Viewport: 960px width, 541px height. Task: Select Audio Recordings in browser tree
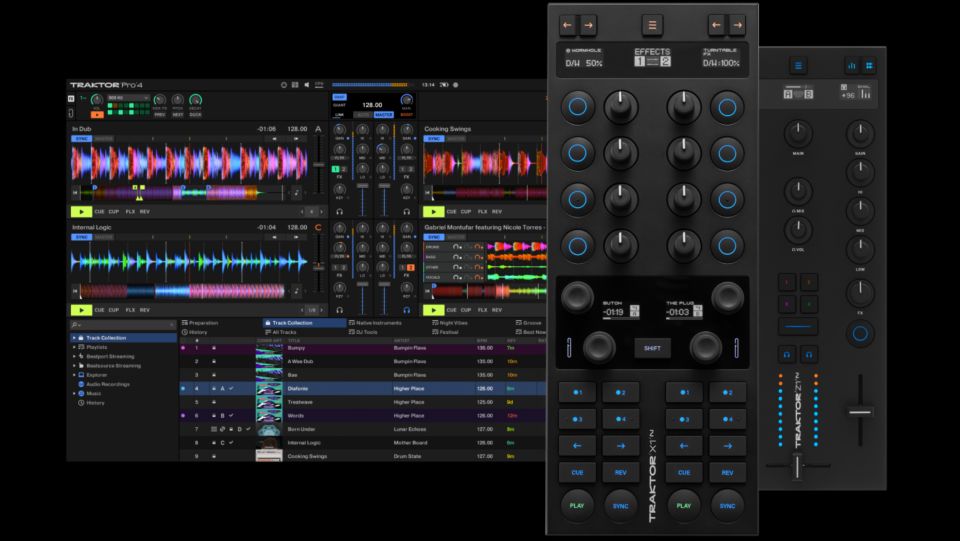pos(108,384)
